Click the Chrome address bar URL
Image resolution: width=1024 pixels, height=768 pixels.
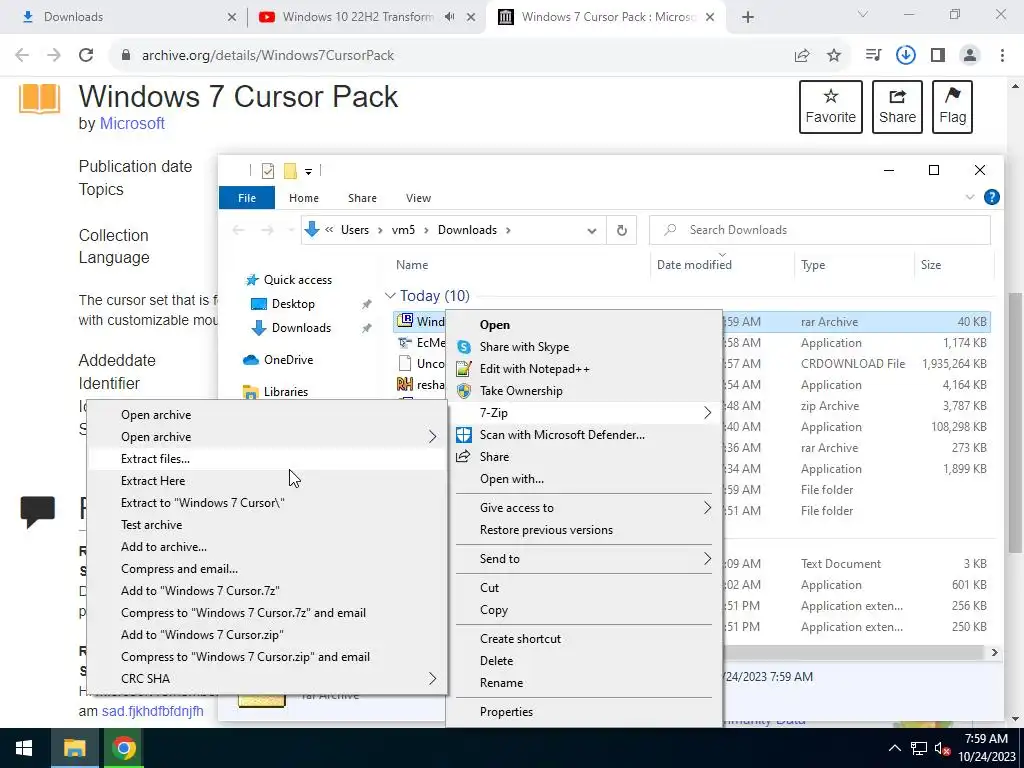(x=268, y=56)
